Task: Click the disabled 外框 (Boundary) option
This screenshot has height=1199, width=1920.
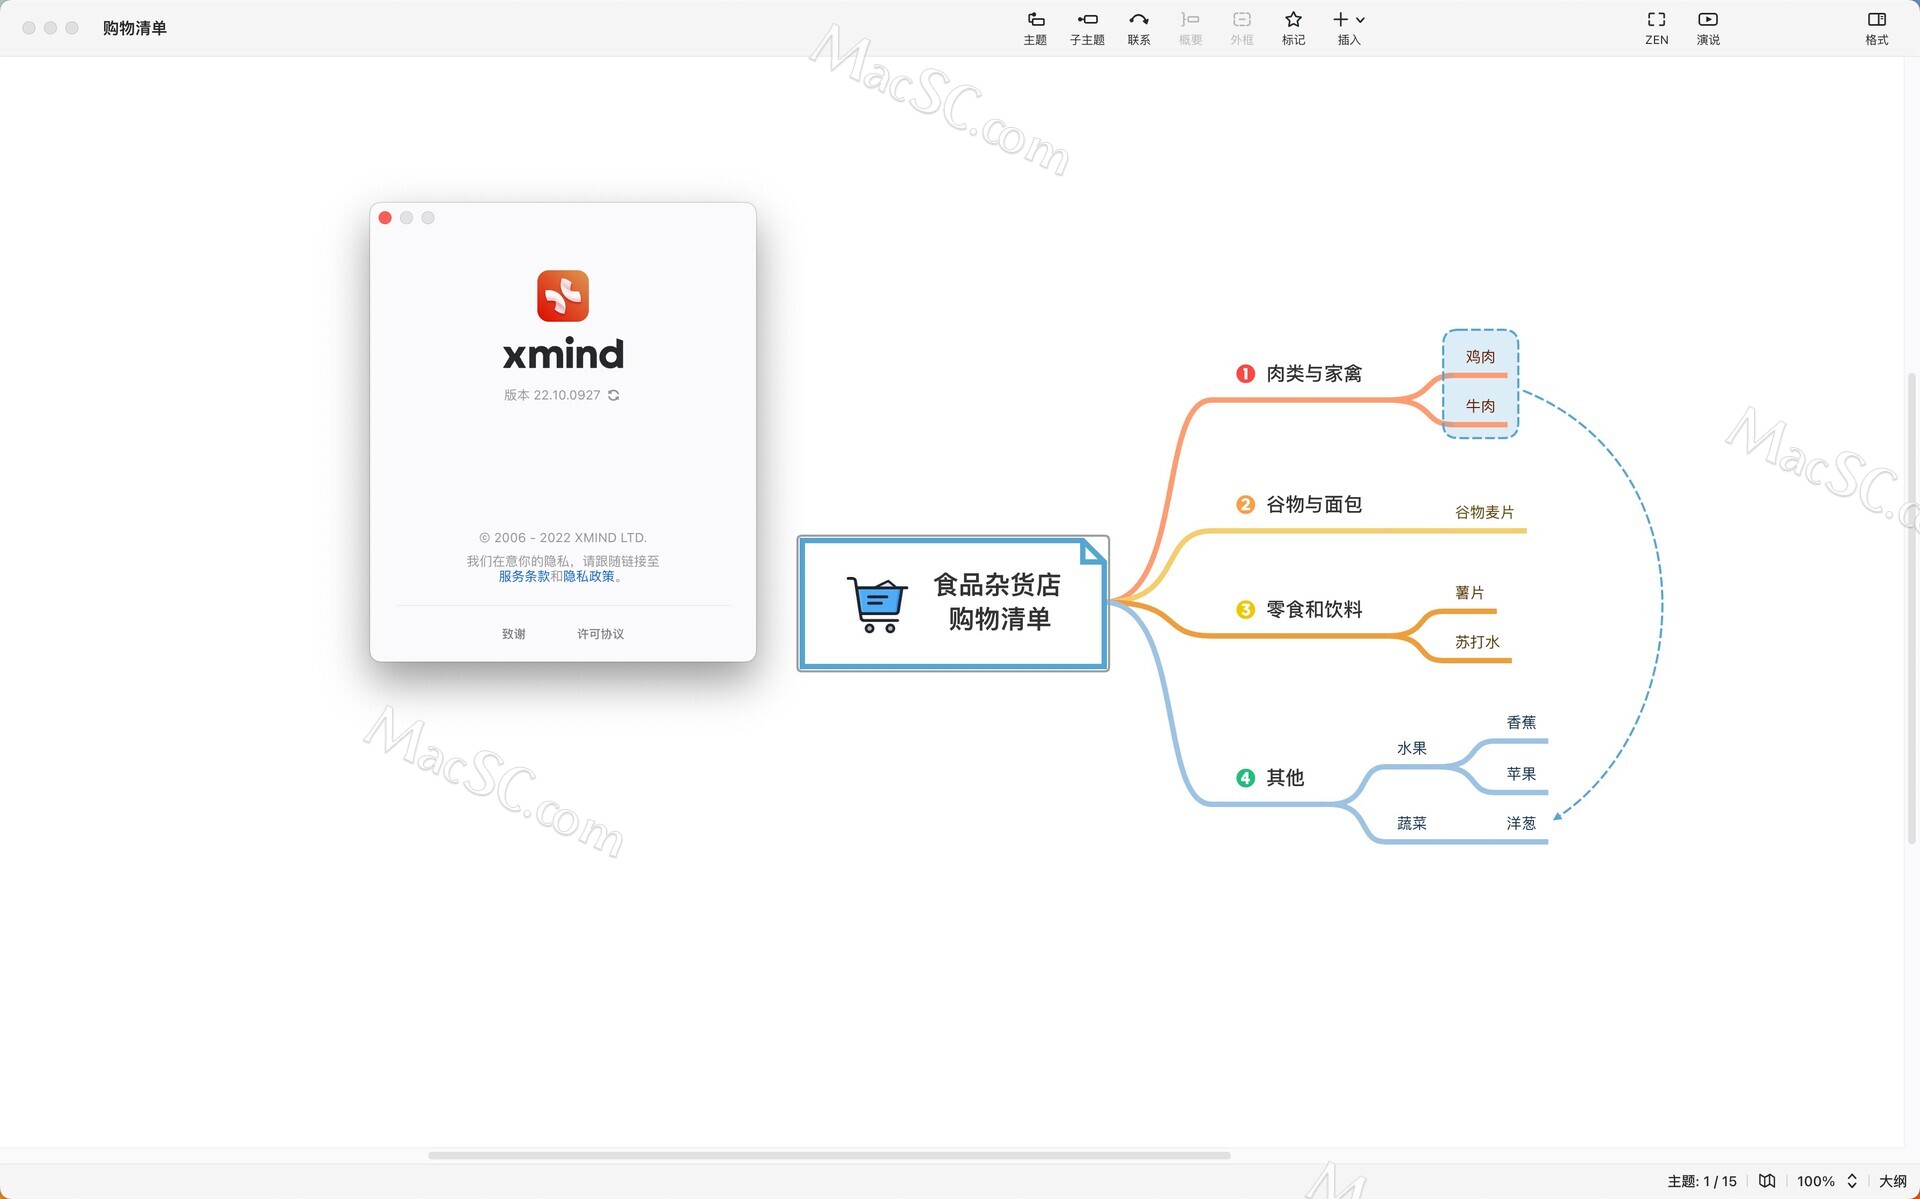Action: [x=1241, y=27]
